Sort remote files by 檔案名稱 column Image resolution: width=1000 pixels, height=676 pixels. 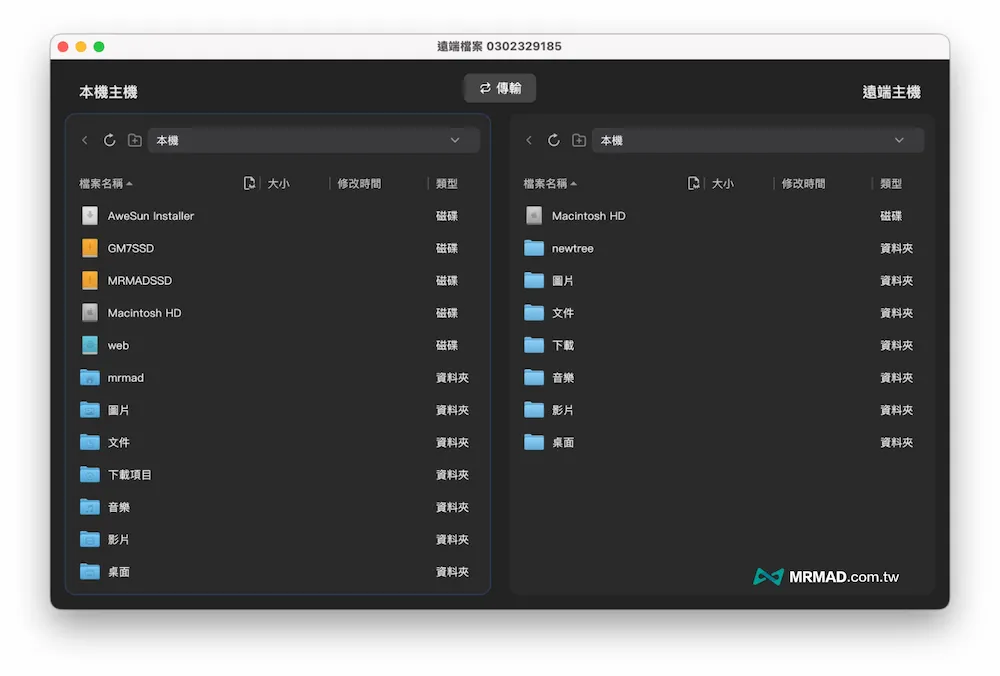[x=550, y=184]
